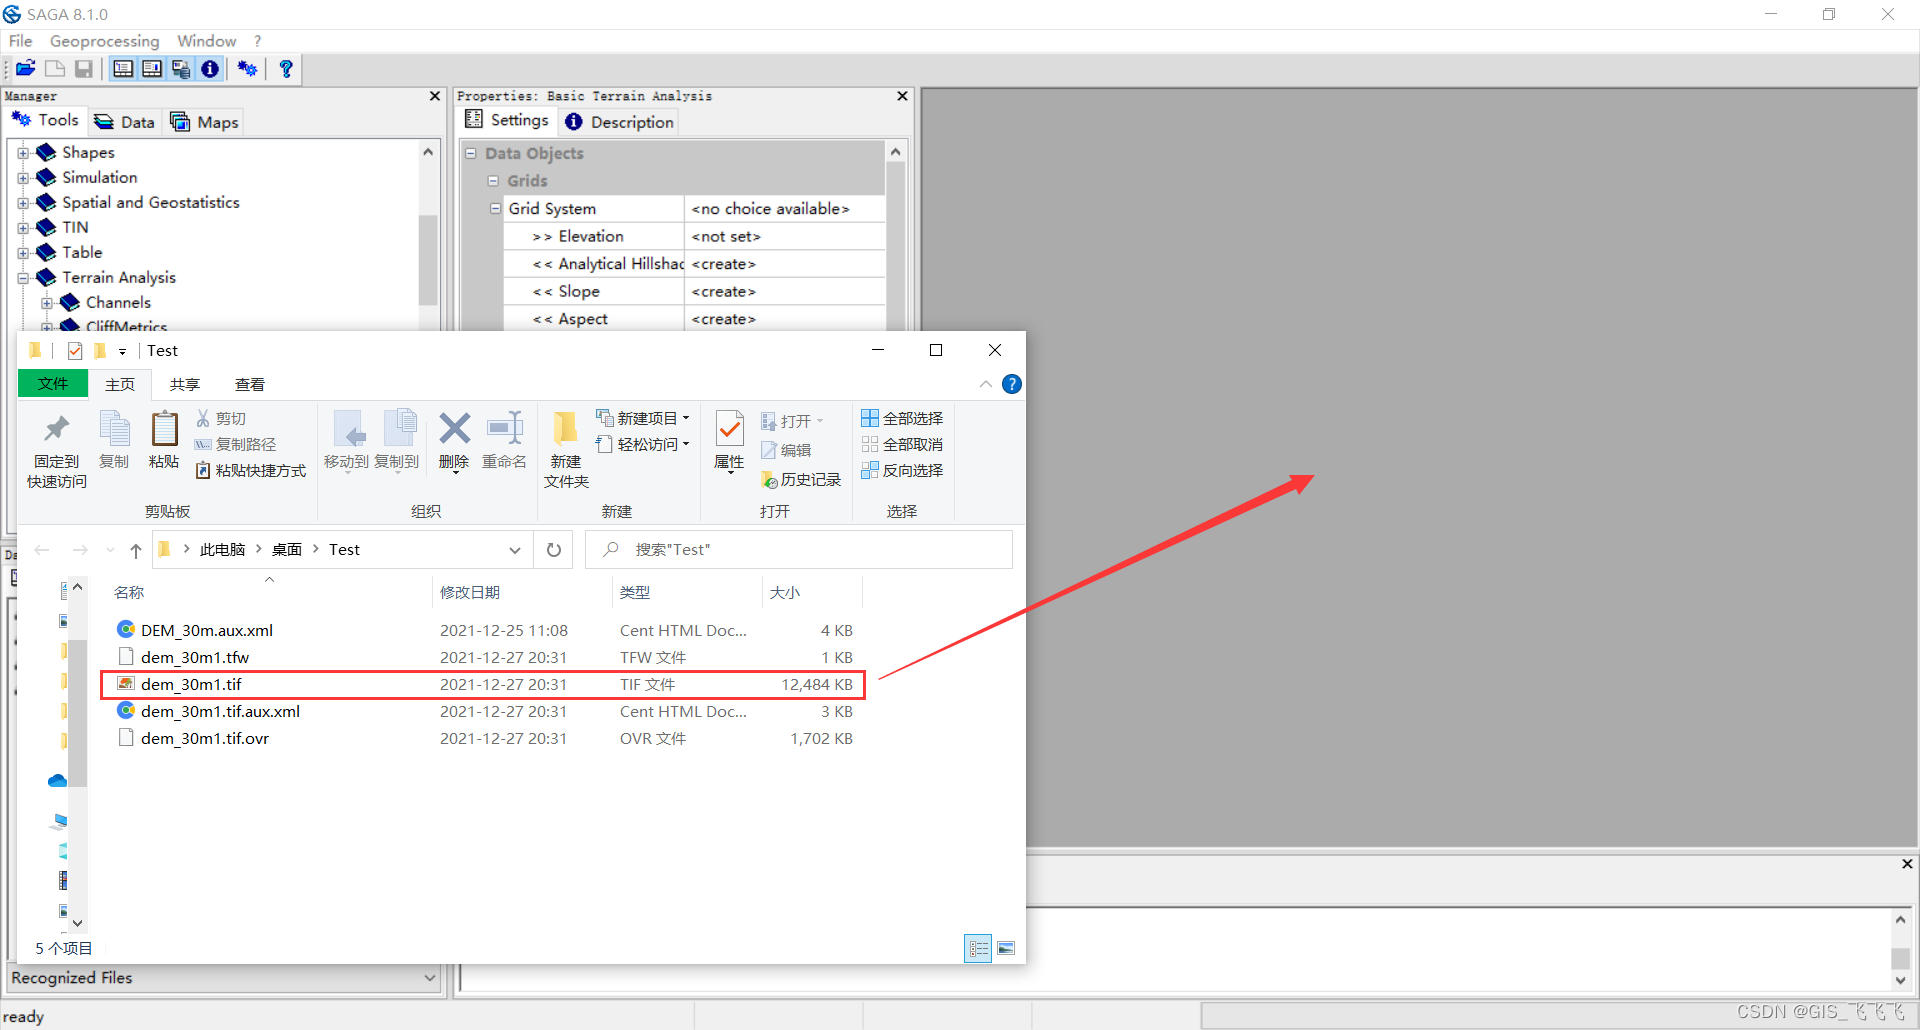Expand the Channels subnode
The height and width of the screenshot is (1030, 1920).
pyautogui.click(x=47, y=303)
